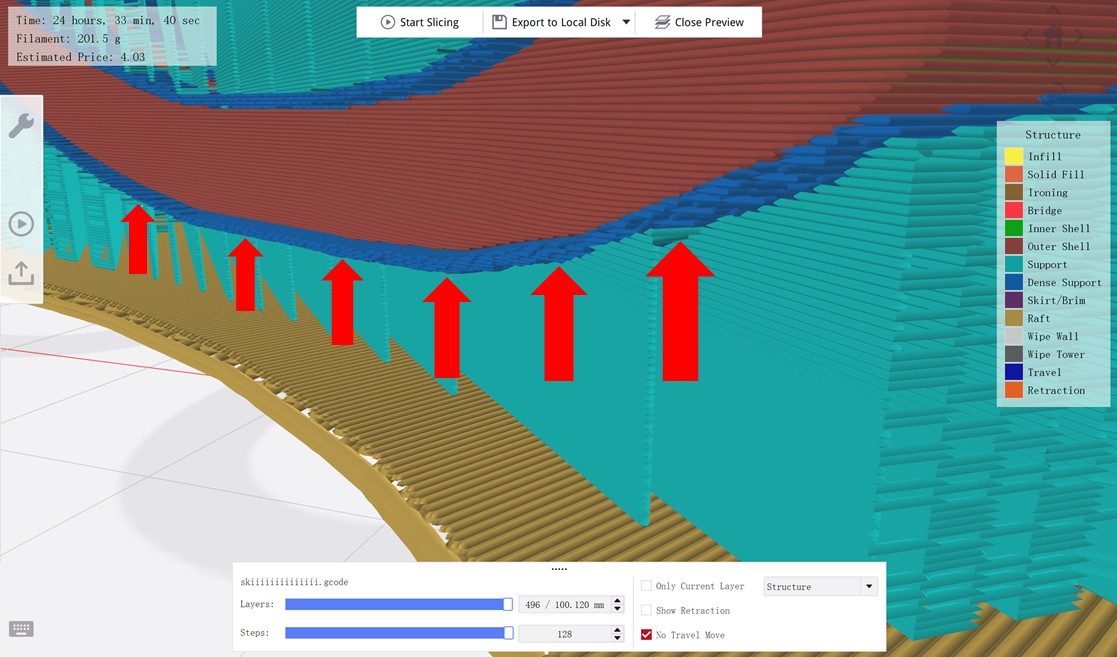Open the wrench settings tool in sidebar
Viewport: 1117px width, 657px height.
point(22,124)
